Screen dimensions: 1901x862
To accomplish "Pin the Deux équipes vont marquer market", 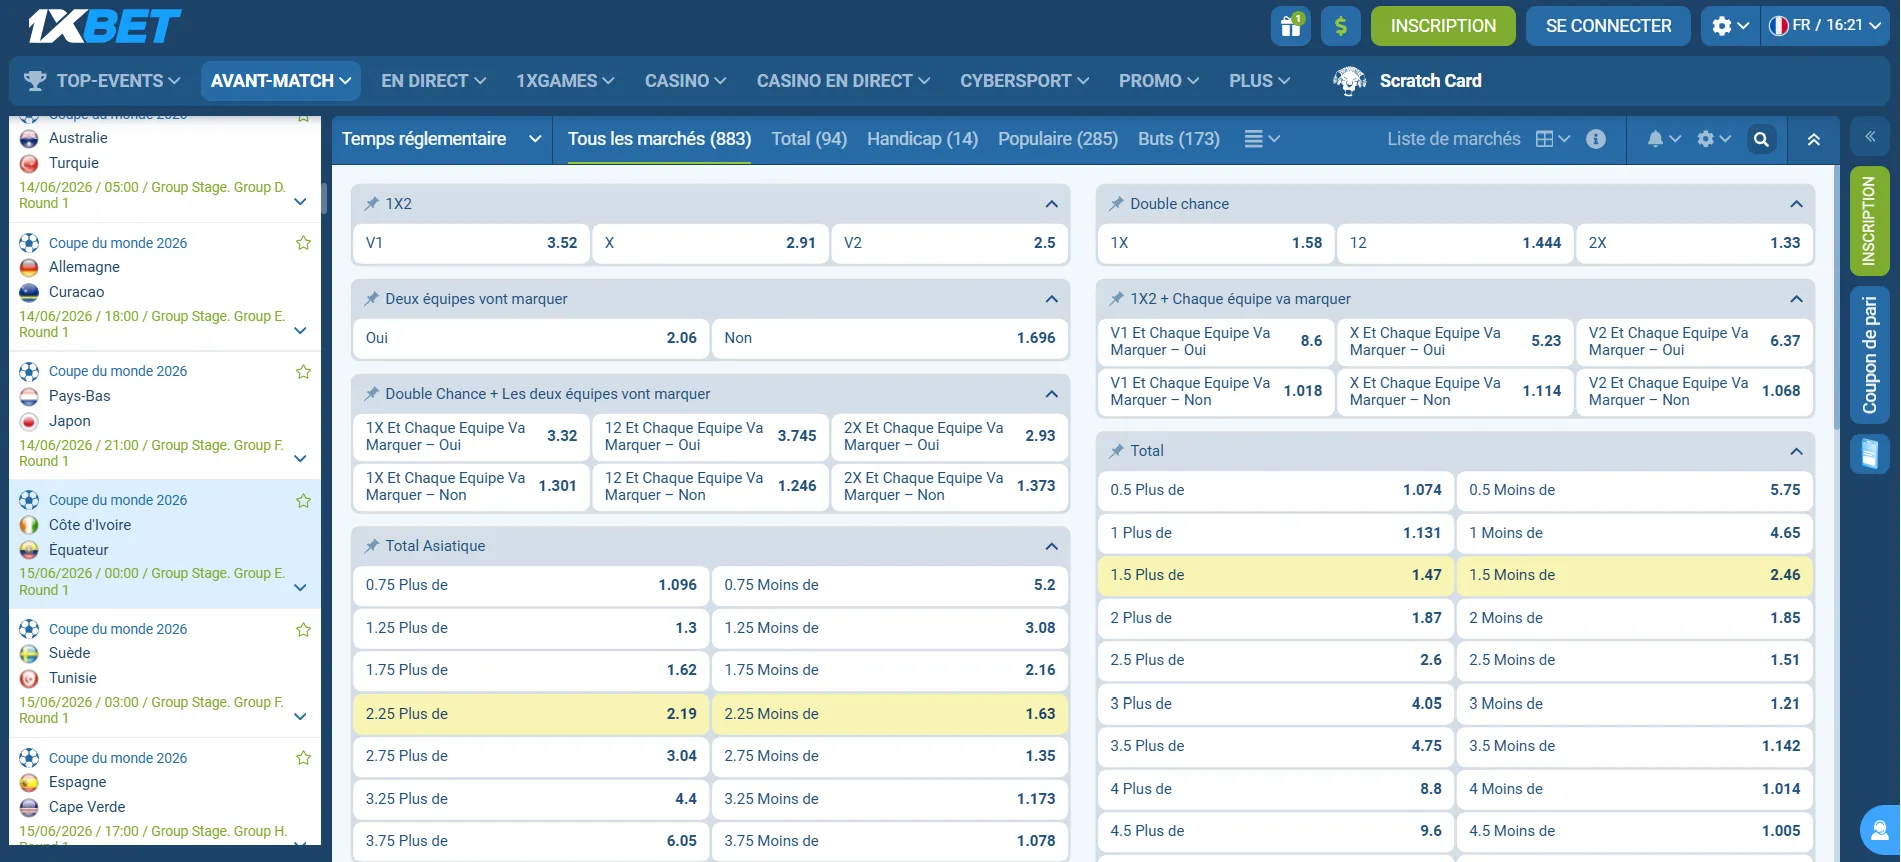I will [x=372, y=299].
